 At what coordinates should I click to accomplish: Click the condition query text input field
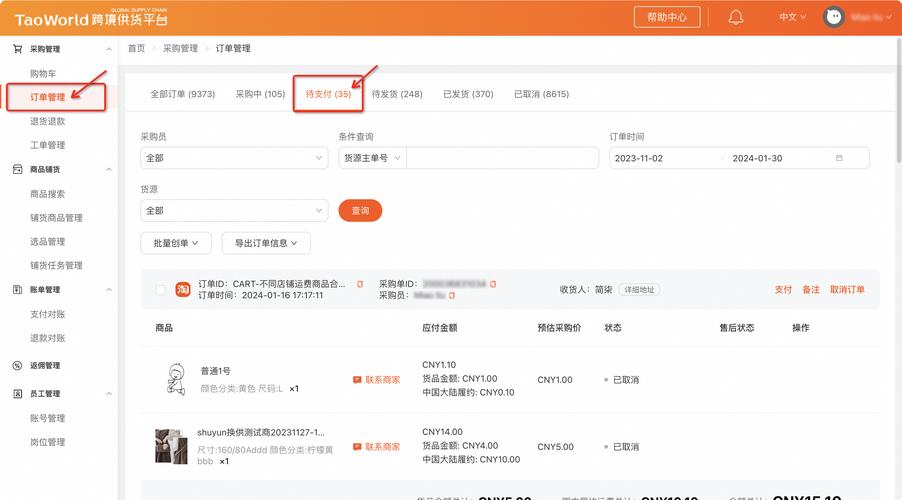pos(503,158)
